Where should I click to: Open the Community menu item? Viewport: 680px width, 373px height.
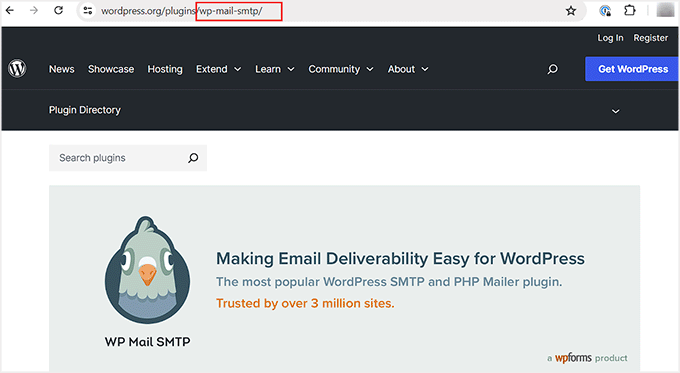[334, 69]
